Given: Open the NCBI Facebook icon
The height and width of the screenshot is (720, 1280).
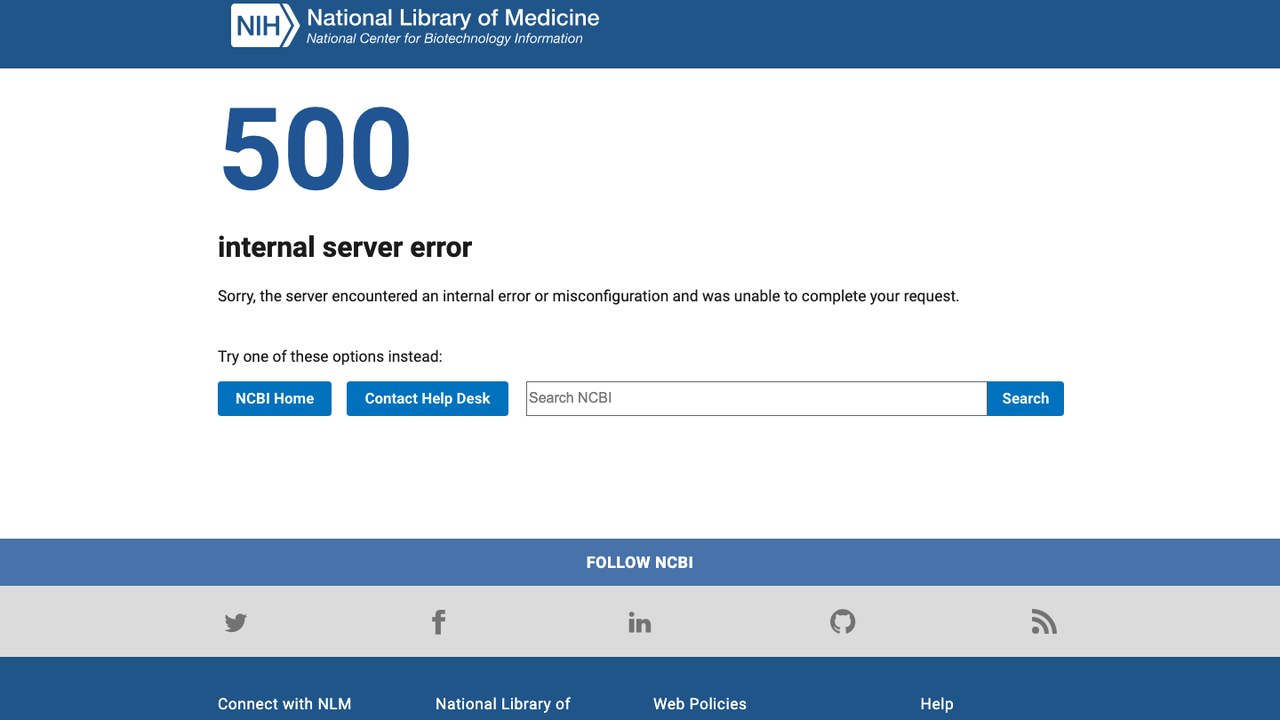Looking at the screenshot, I should (x=438, y=622).
